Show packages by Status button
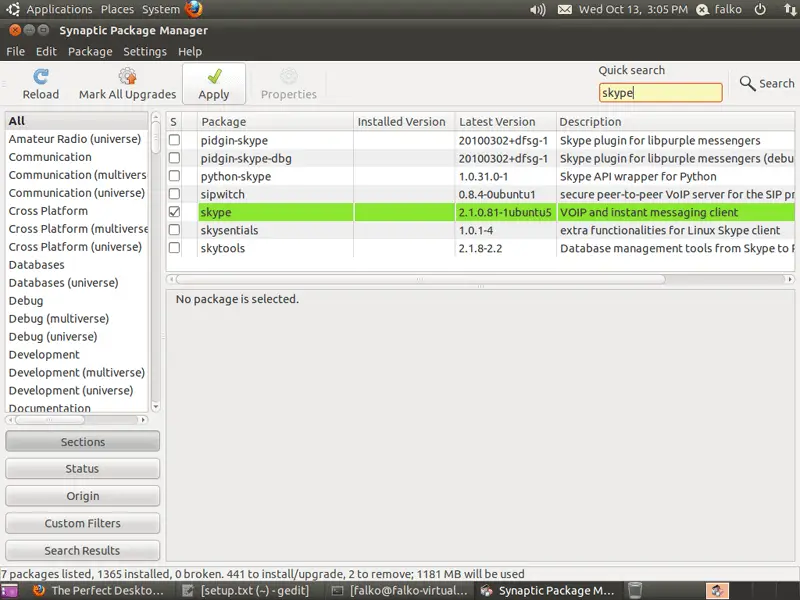This screenshot has height=600, width=800. point(82,468)
